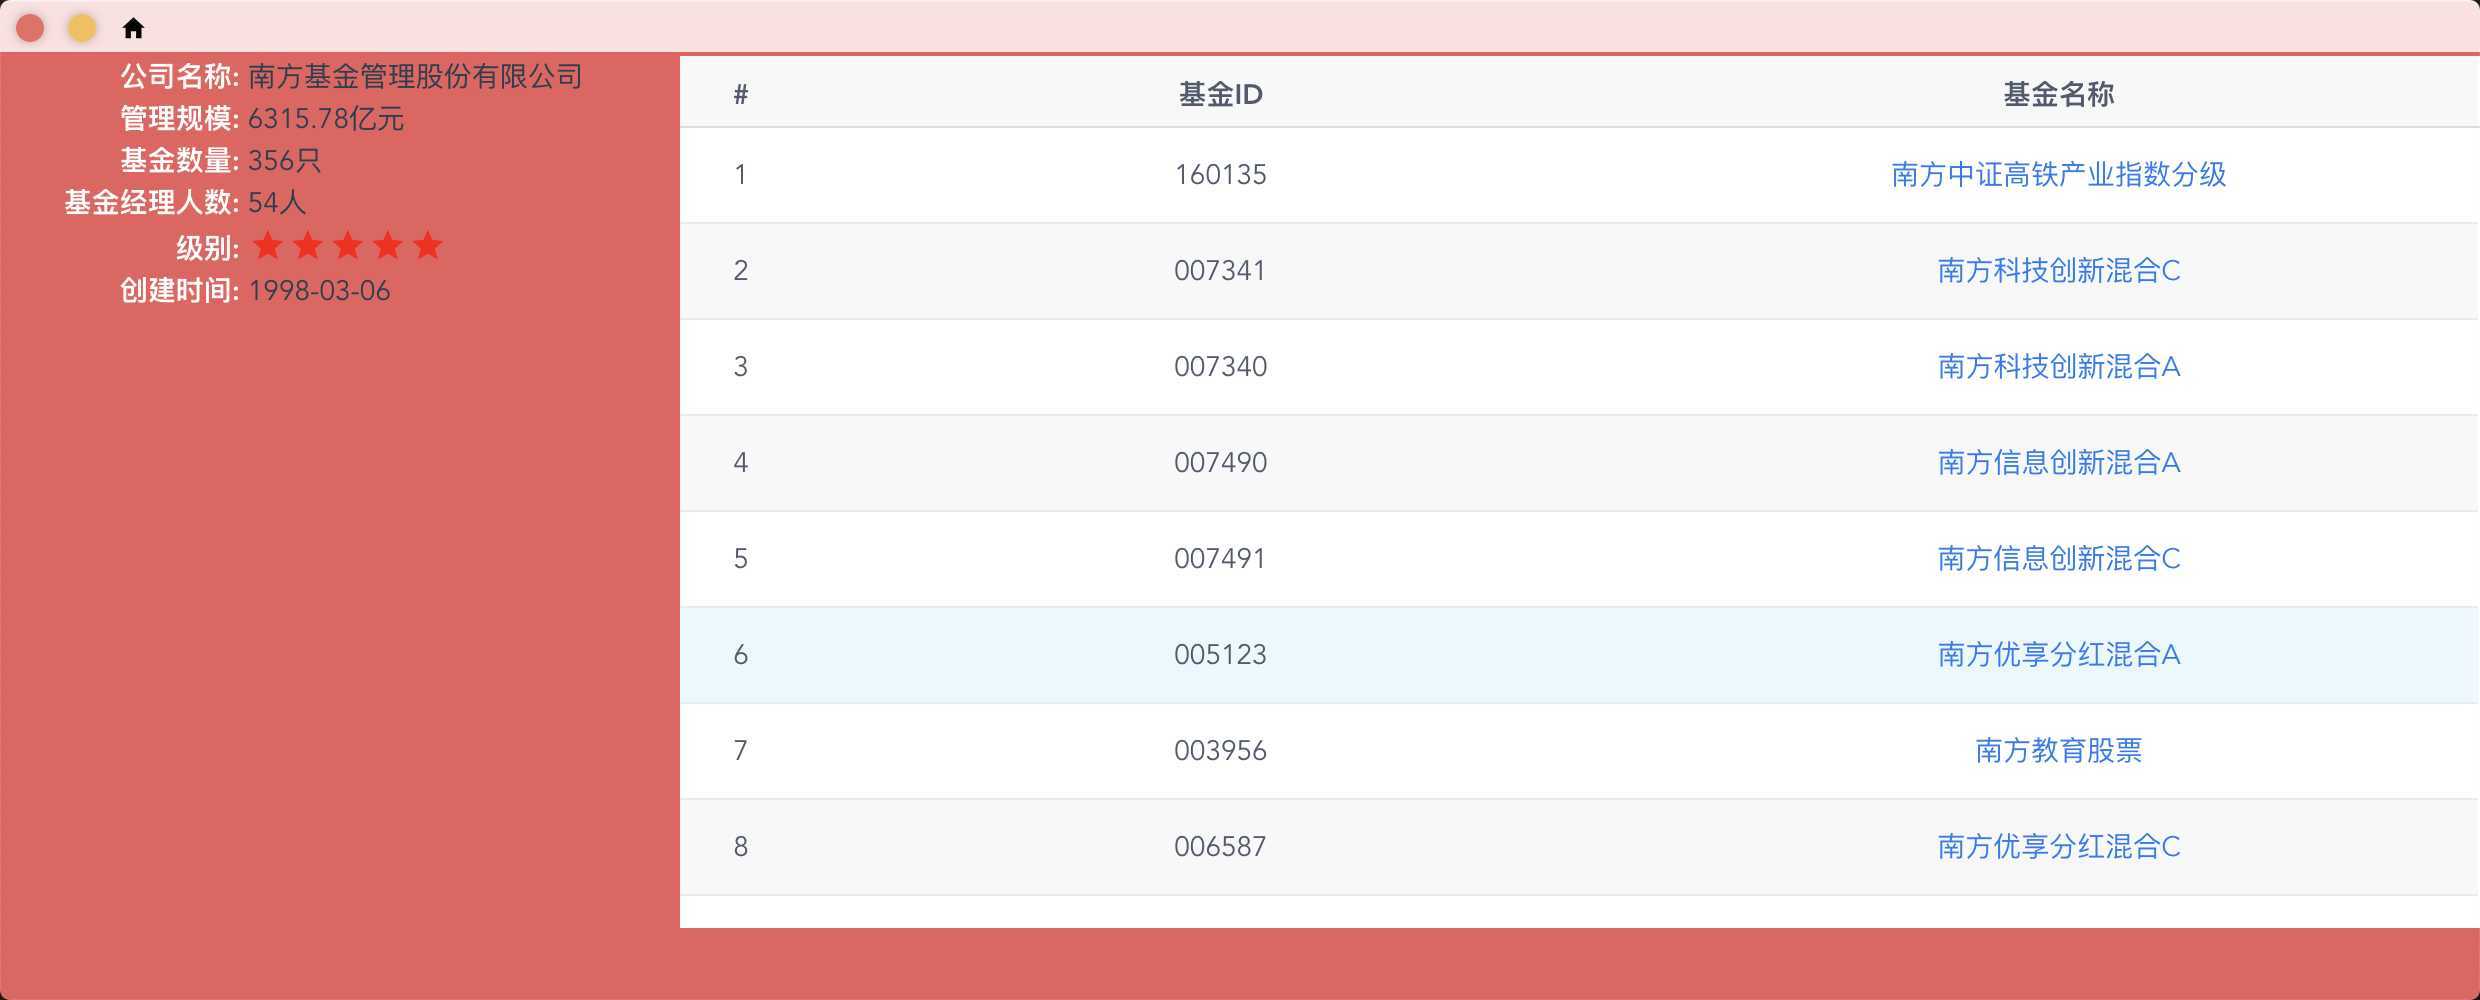Select fund ID 007490
Screen dimensions: 2480x1000
point(1220,463)
